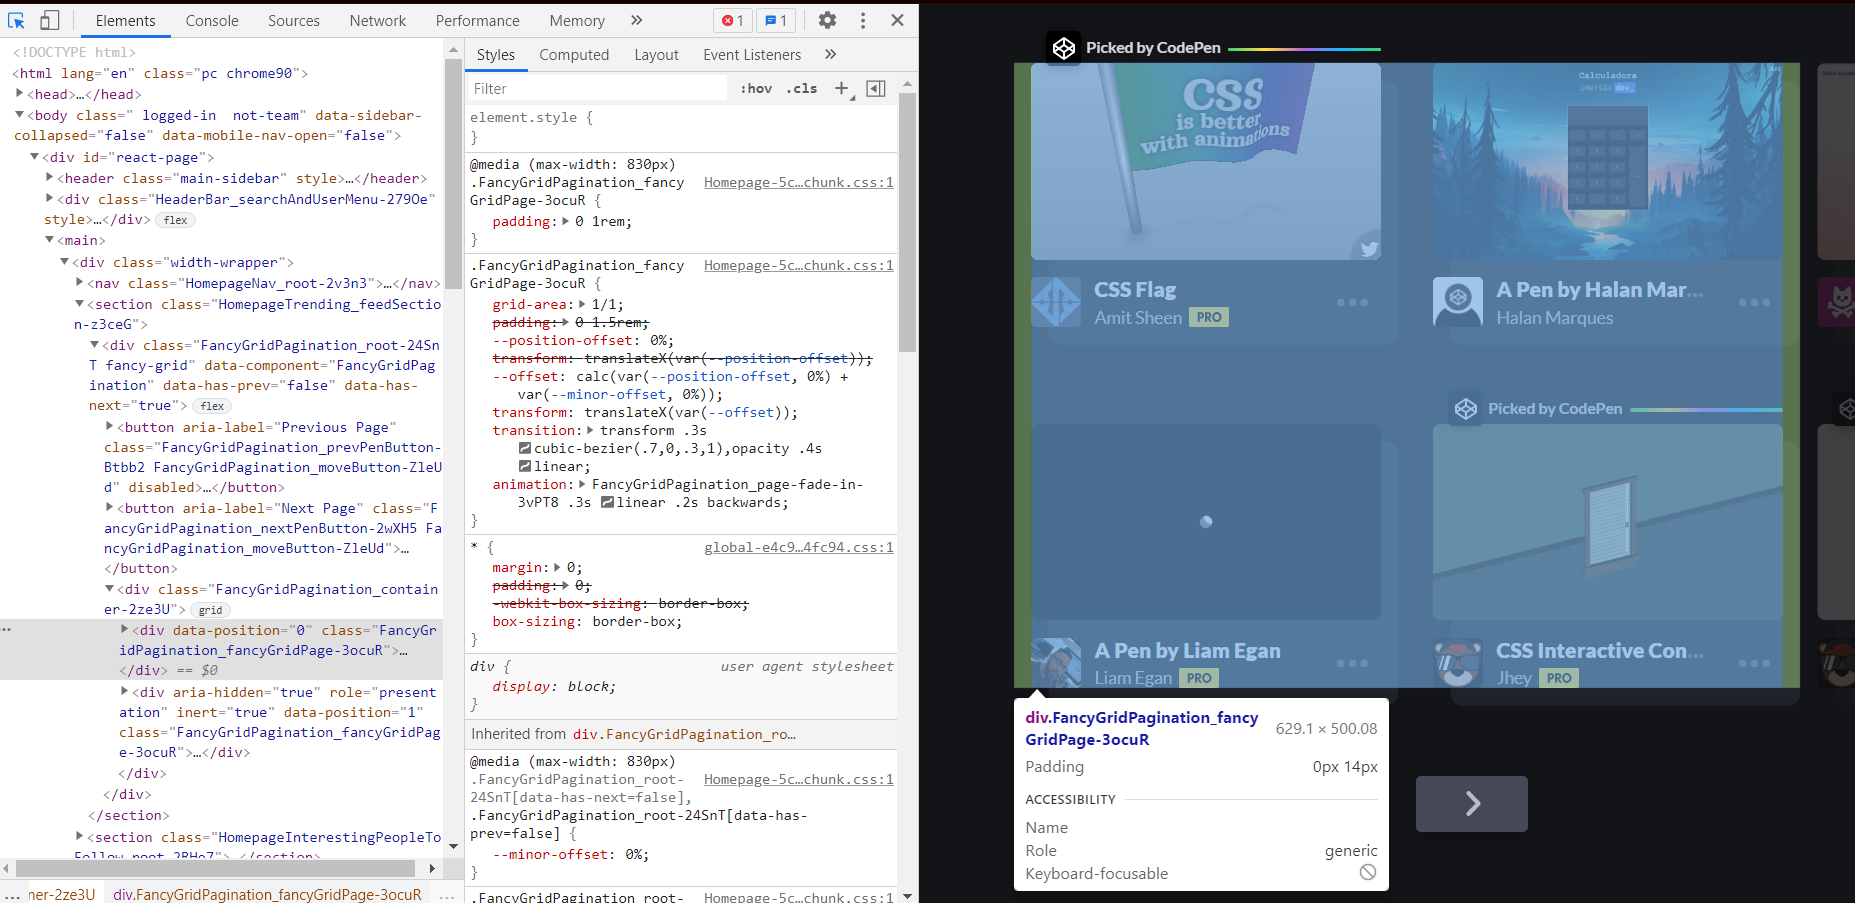
Task: Show more DevTools panel tabs
Action: coord(637,20)
